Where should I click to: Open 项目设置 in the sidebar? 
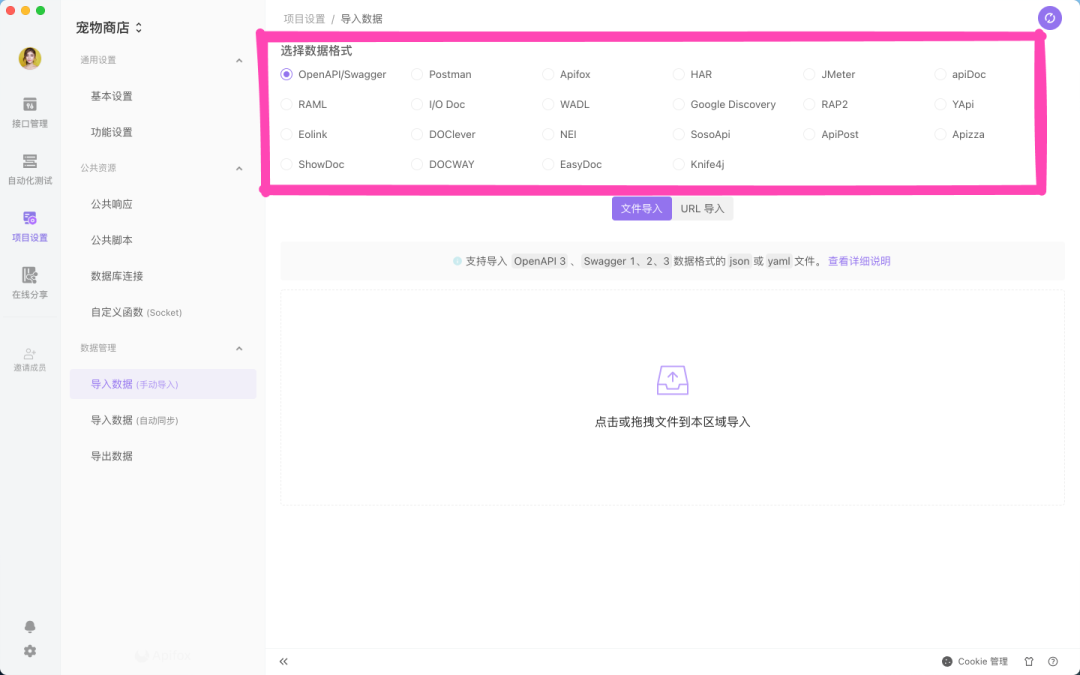30,227
